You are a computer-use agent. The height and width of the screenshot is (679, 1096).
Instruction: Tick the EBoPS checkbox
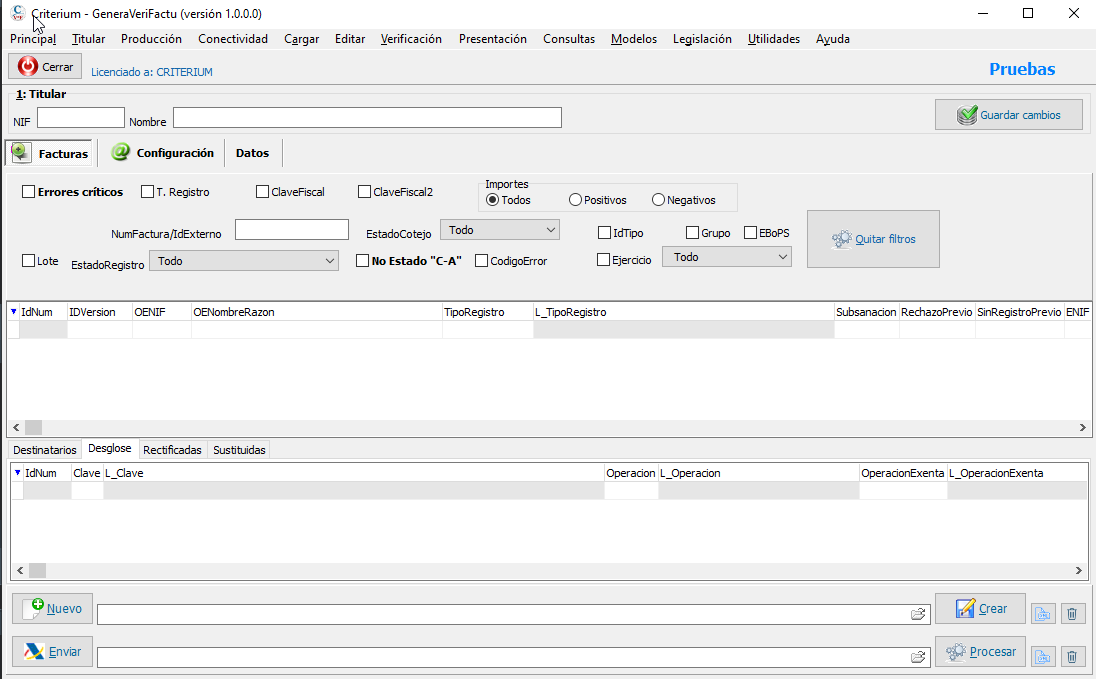pyautogui.click(x=751, y=233)
